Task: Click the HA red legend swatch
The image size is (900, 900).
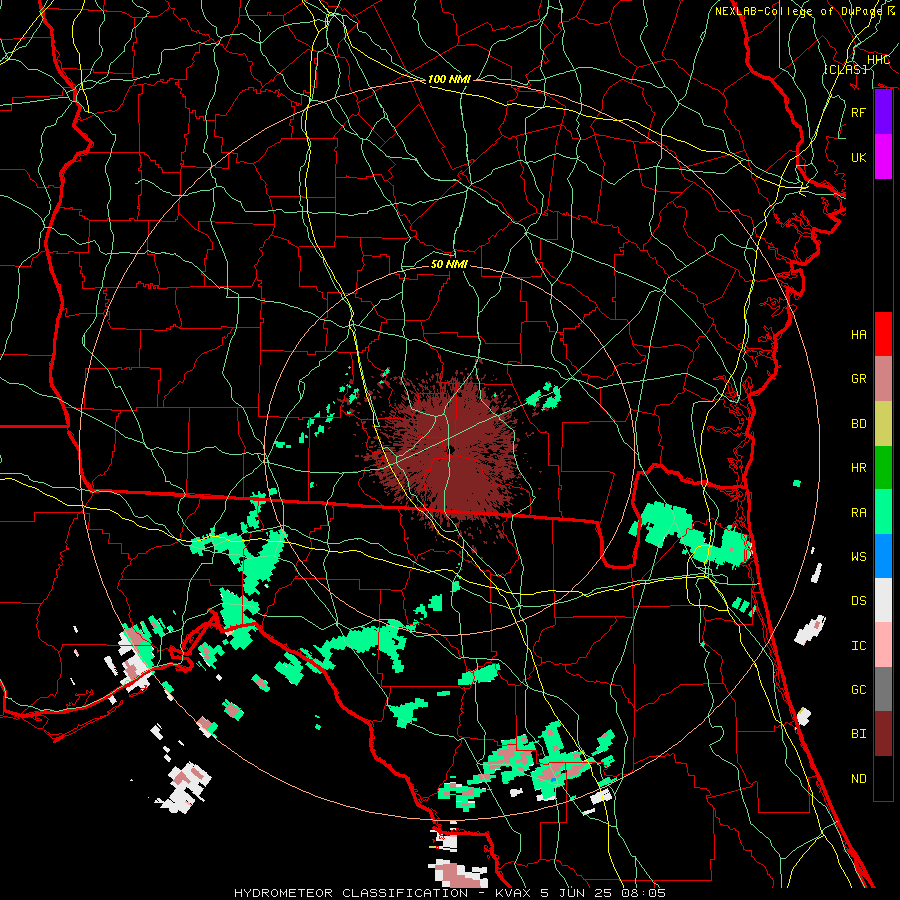Action: coord(883,334)
